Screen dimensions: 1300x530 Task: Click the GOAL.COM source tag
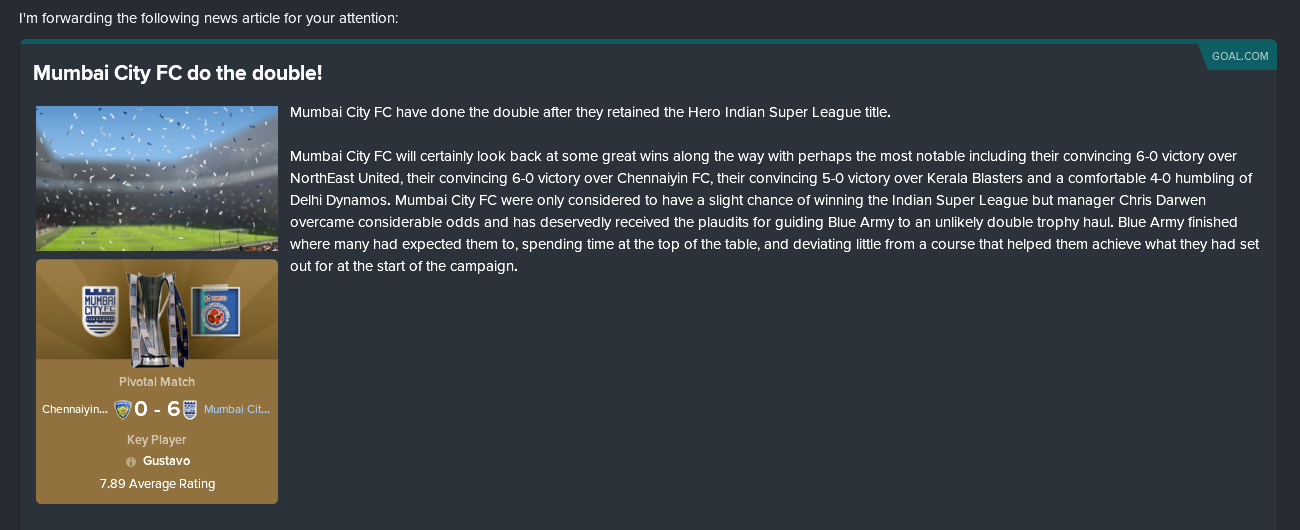[x=1240, y=56]
